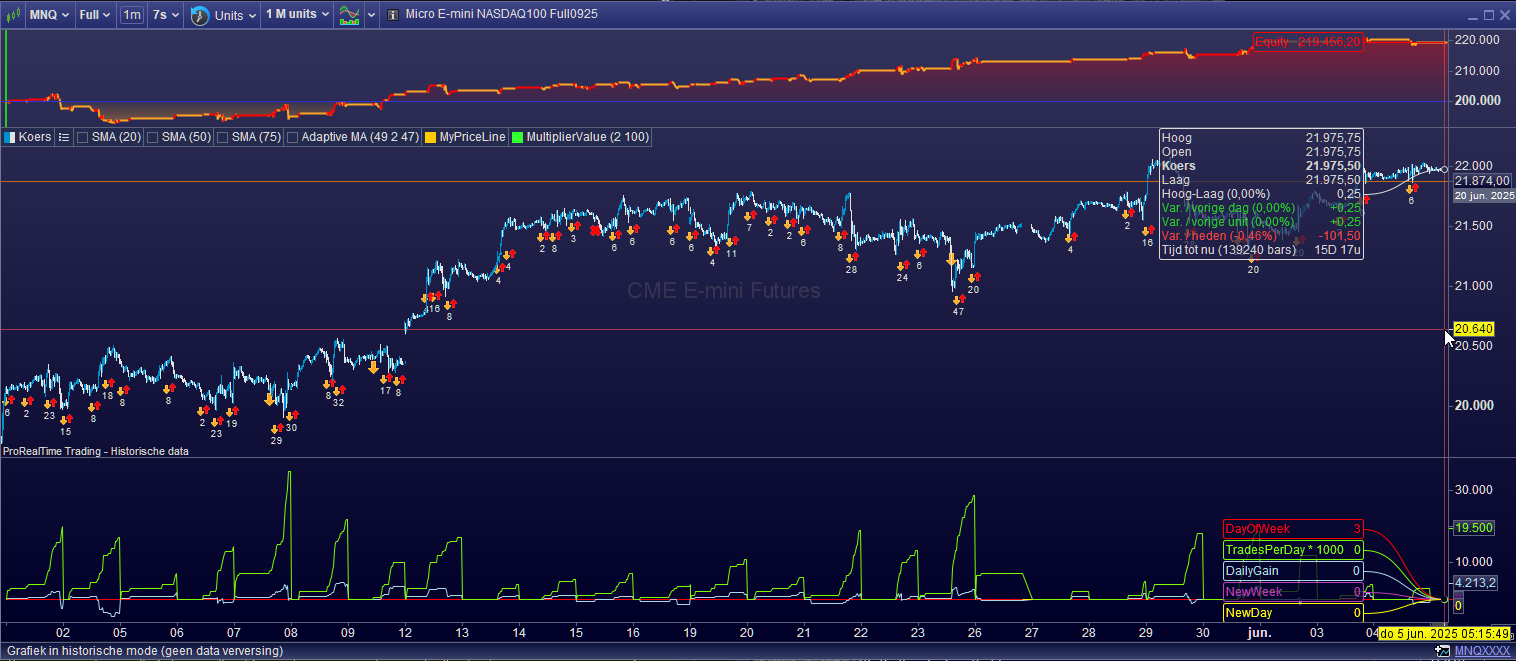Image resolution: width=1516 pixels, height=661 pixels.
Task: Click the 20.640 yellow price axis label
Action: click(x=1474, y=329)
